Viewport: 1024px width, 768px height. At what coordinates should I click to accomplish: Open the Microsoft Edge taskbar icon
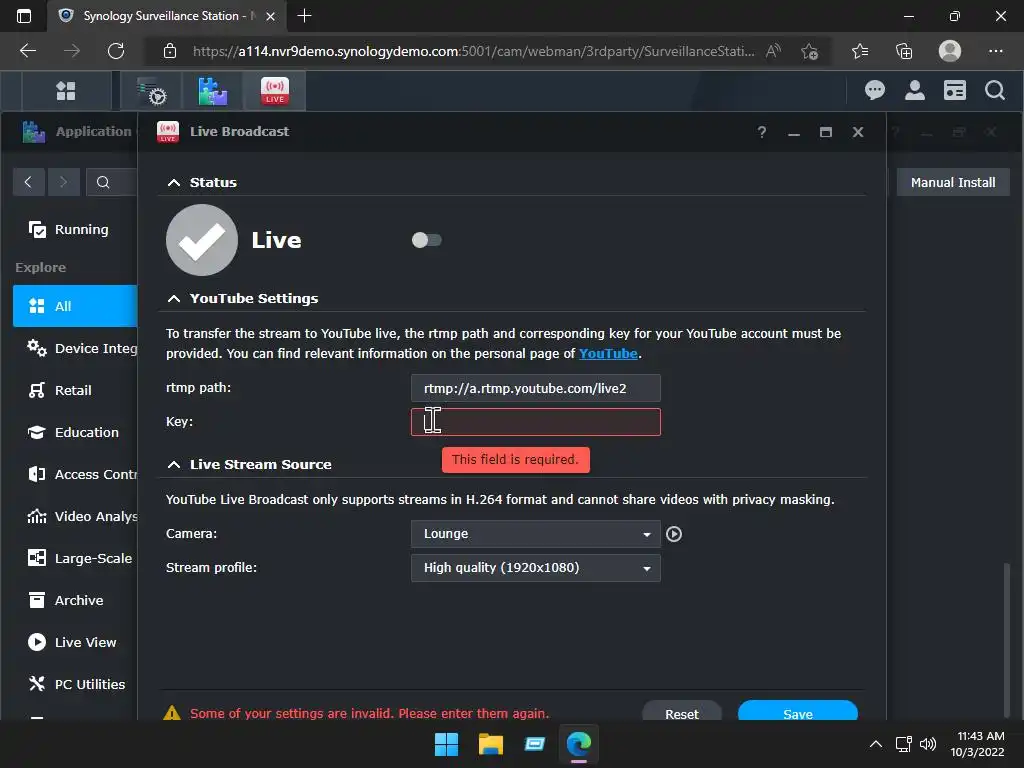point(579,744)
